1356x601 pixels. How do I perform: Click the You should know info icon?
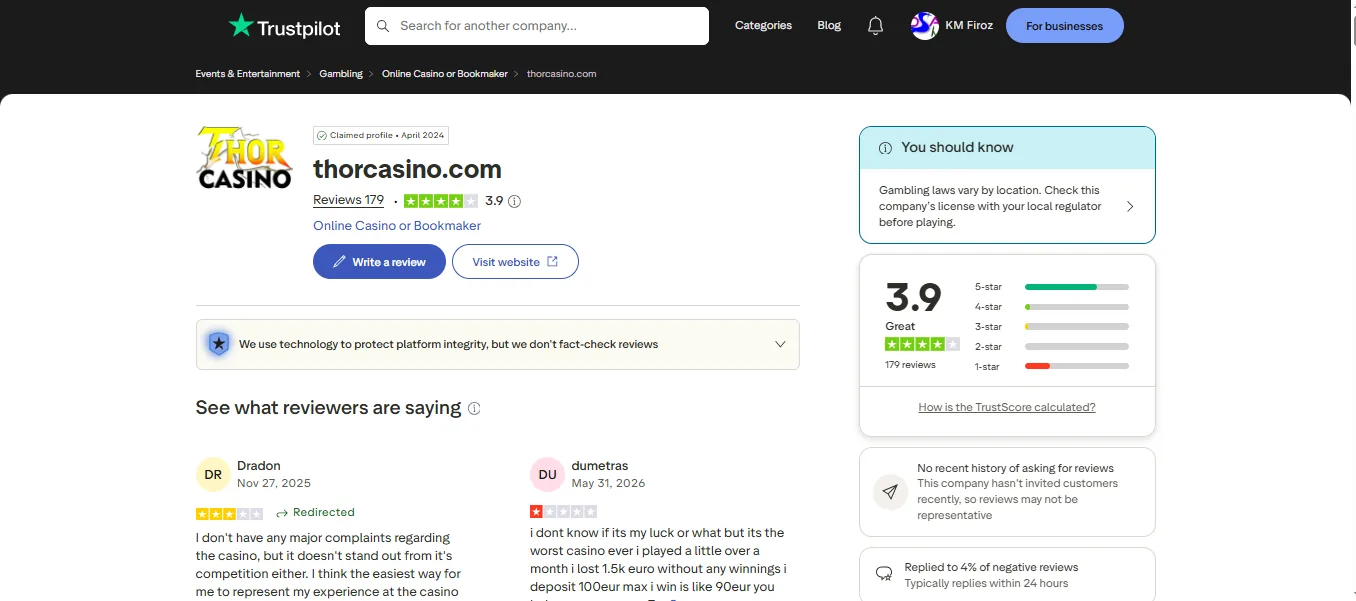click(x=885, y=148)
